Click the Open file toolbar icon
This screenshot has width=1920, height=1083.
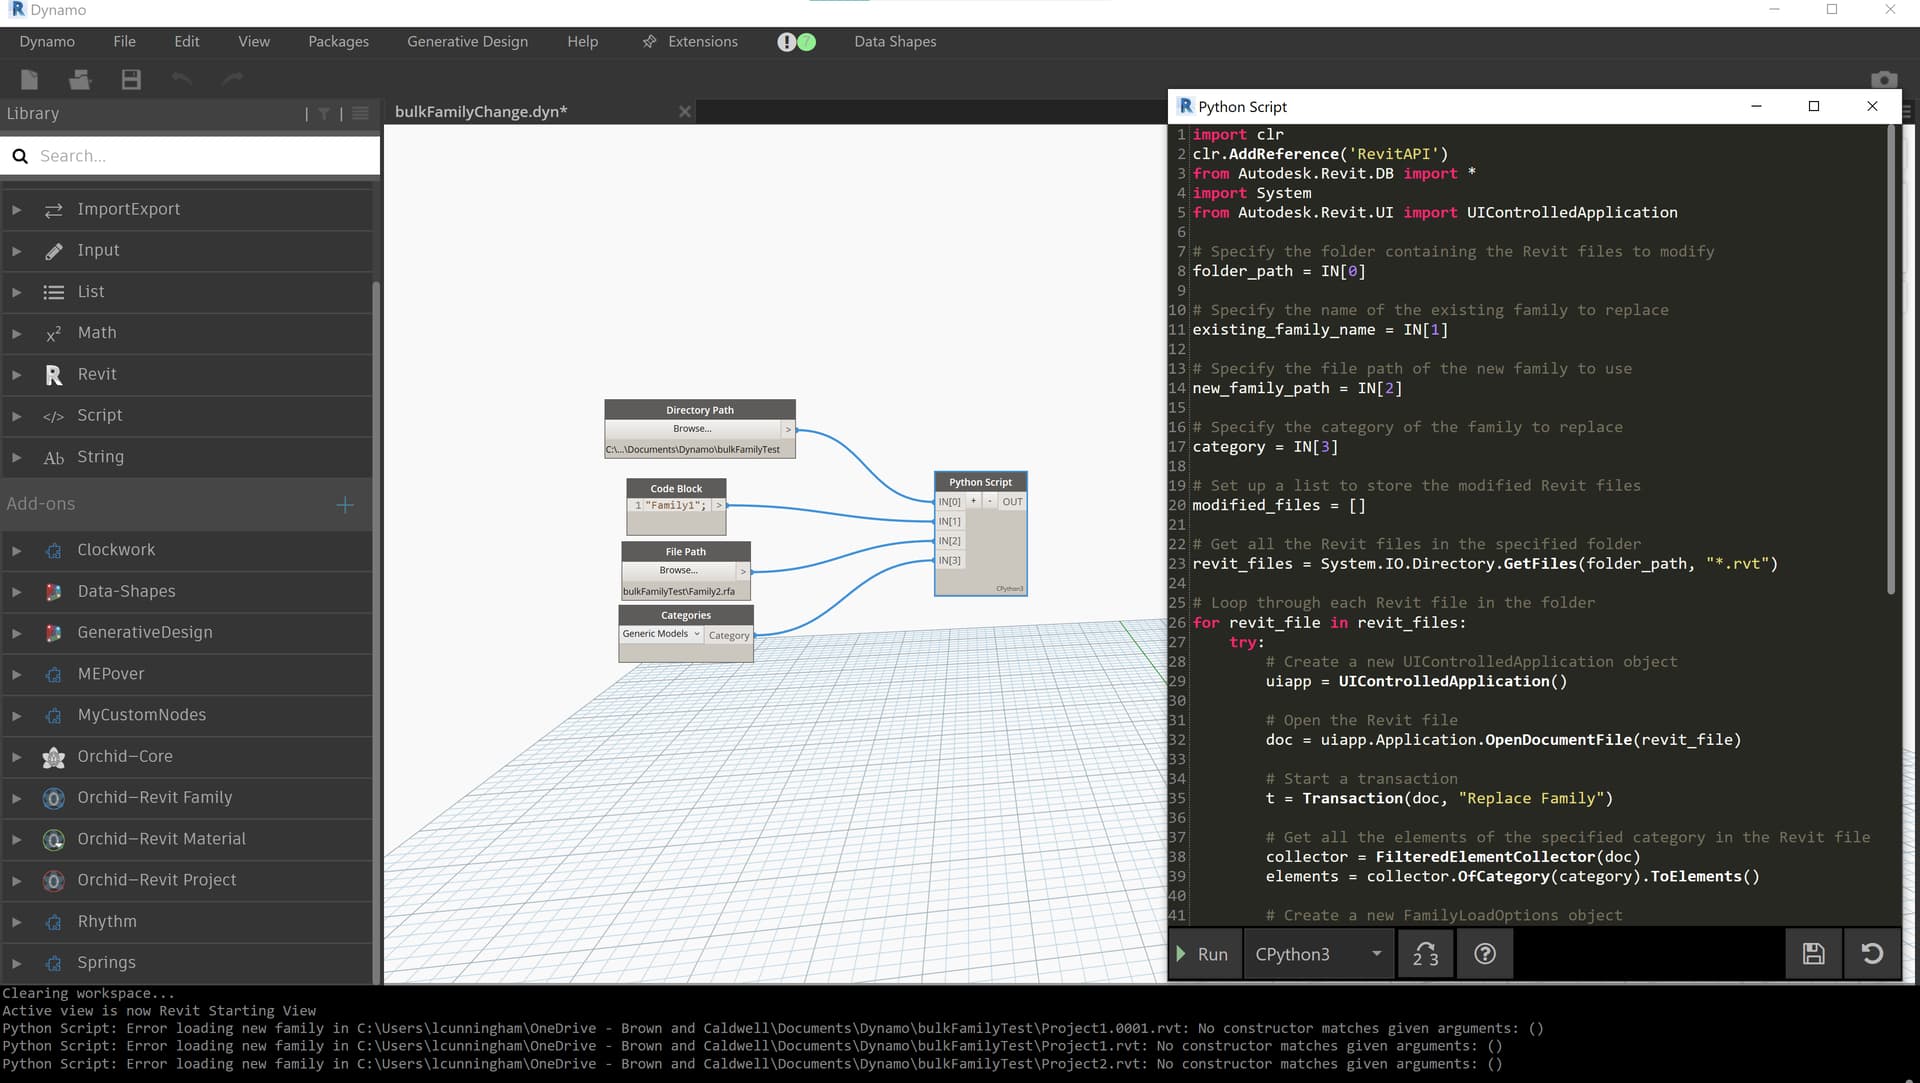click(80, 80)
